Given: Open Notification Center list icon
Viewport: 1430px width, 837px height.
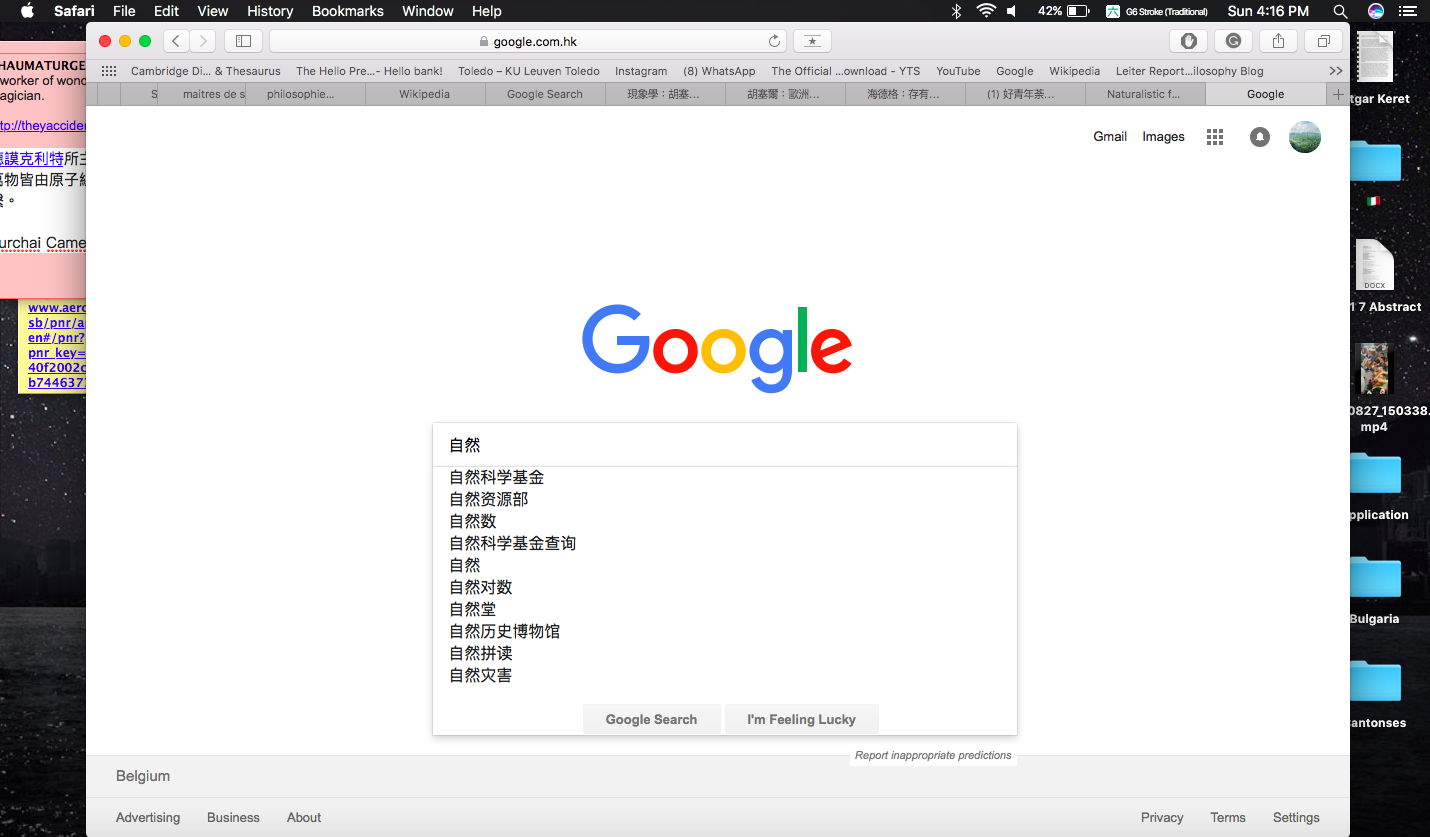Looking at the screenshot, I should coord(1410,11).
